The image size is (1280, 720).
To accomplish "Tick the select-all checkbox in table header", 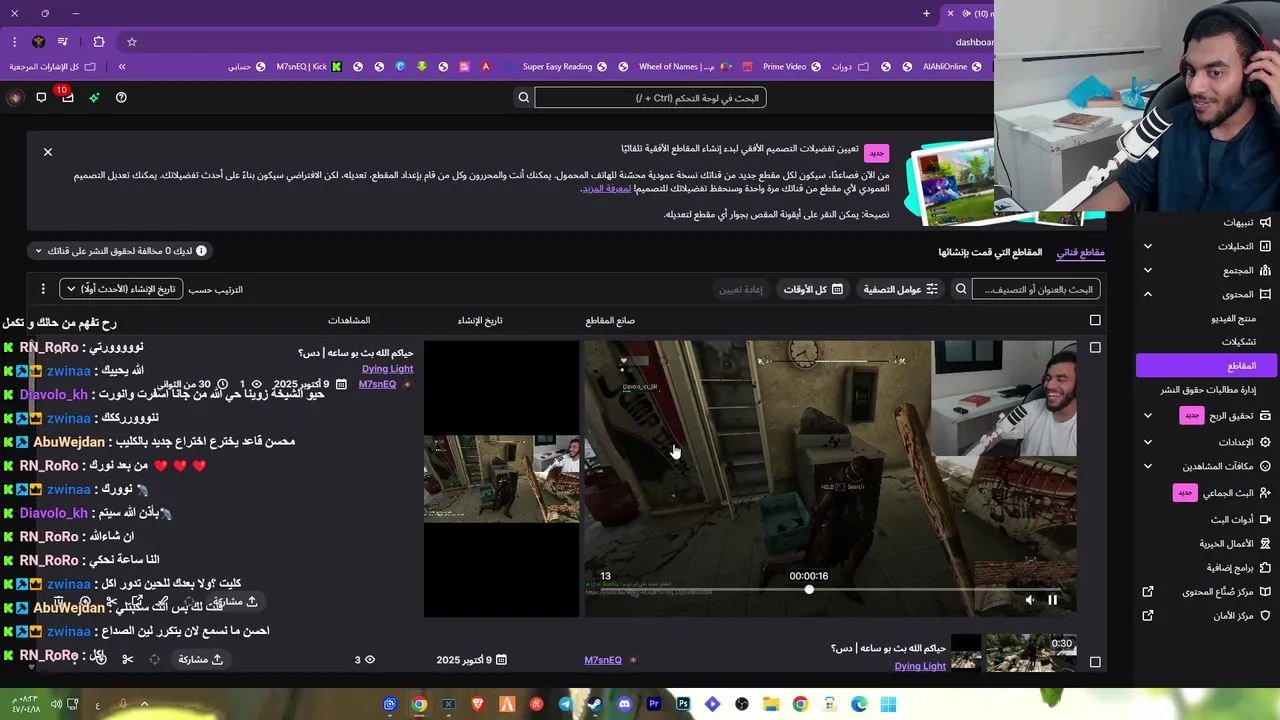I will pos(1095,320).
